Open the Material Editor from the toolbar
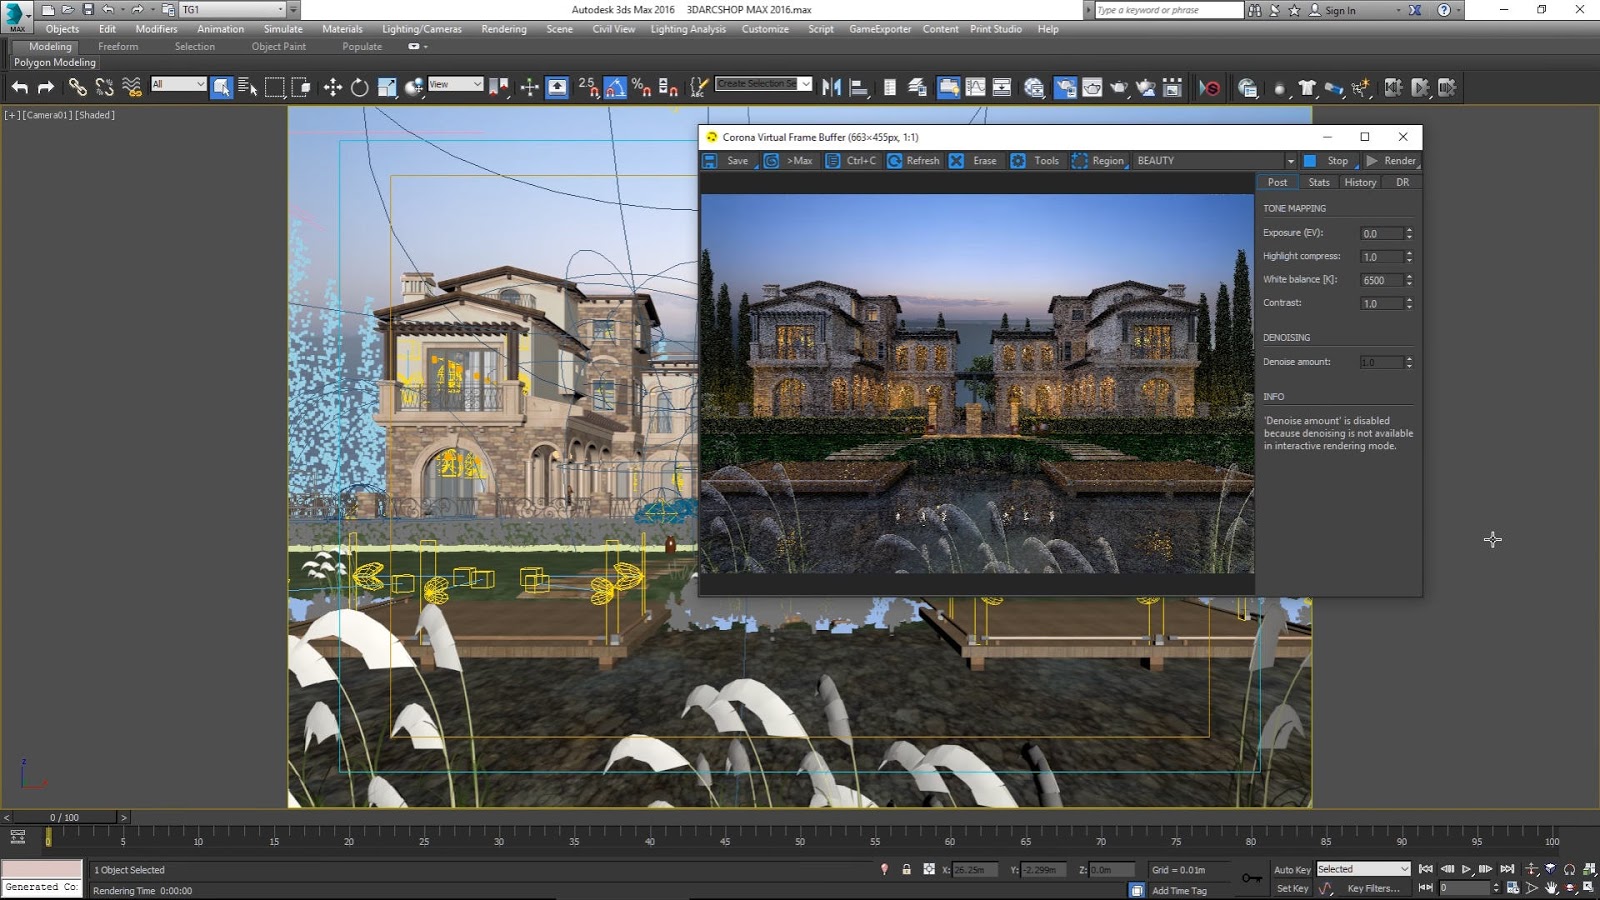Viewport: 1600px width, 900px height. click(x=1063, y=87)
